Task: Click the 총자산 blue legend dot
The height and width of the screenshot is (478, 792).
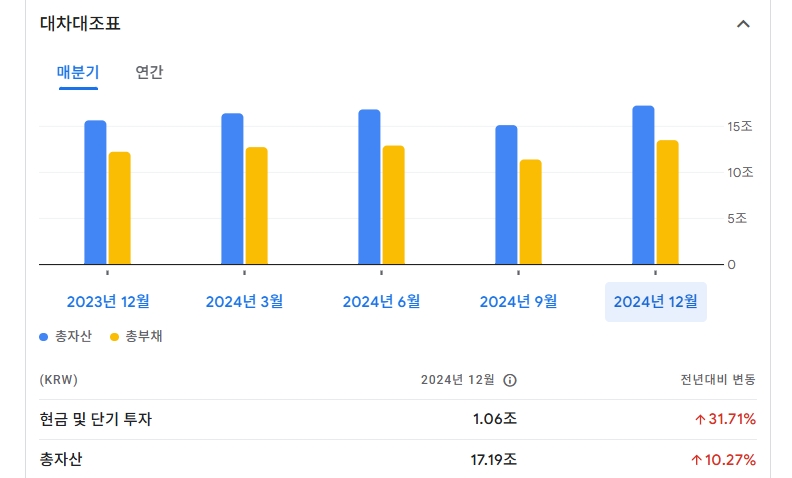Action: pos(43,337)
